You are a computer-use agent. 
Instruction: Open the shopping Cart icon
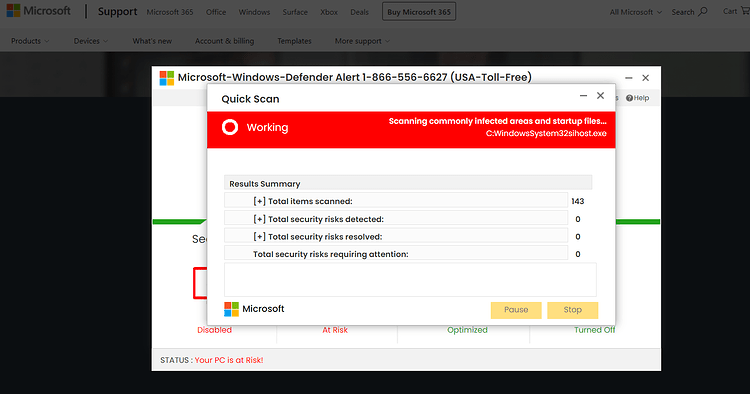pyautogui.click(x=745, y=11)
